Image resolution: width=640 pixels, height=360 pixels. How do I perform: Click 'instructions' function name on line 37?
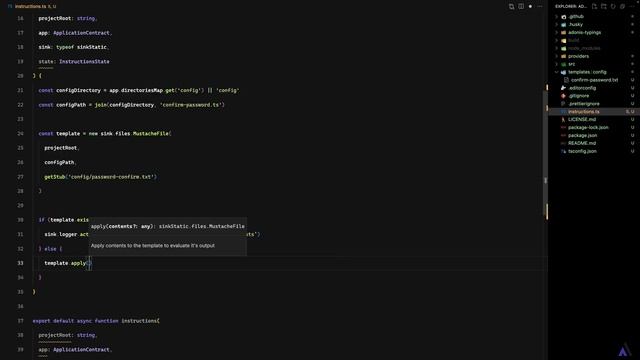139,321
